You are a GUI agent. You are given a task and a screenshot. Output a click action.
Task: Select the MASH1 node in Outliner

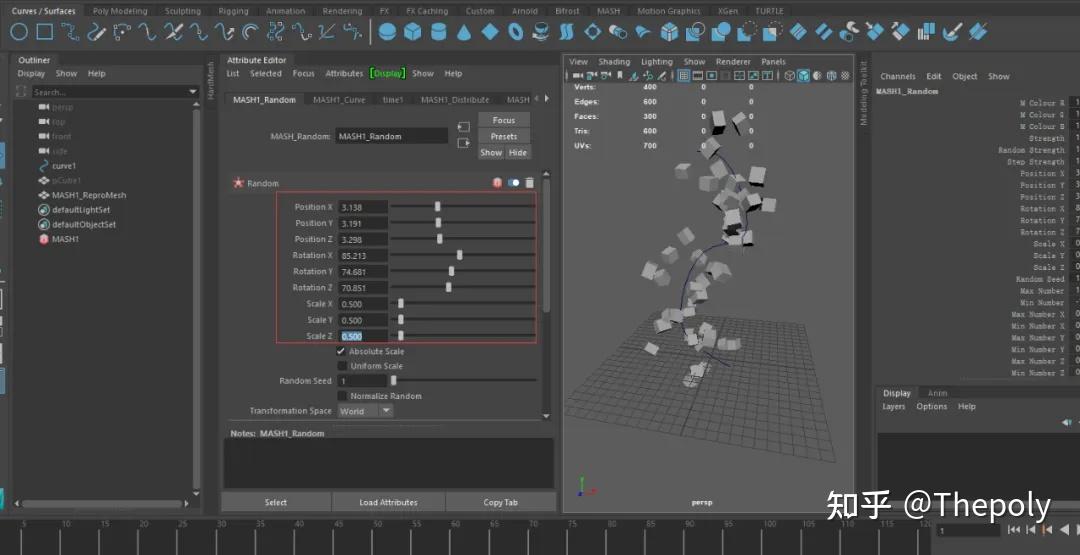(65, 240)
